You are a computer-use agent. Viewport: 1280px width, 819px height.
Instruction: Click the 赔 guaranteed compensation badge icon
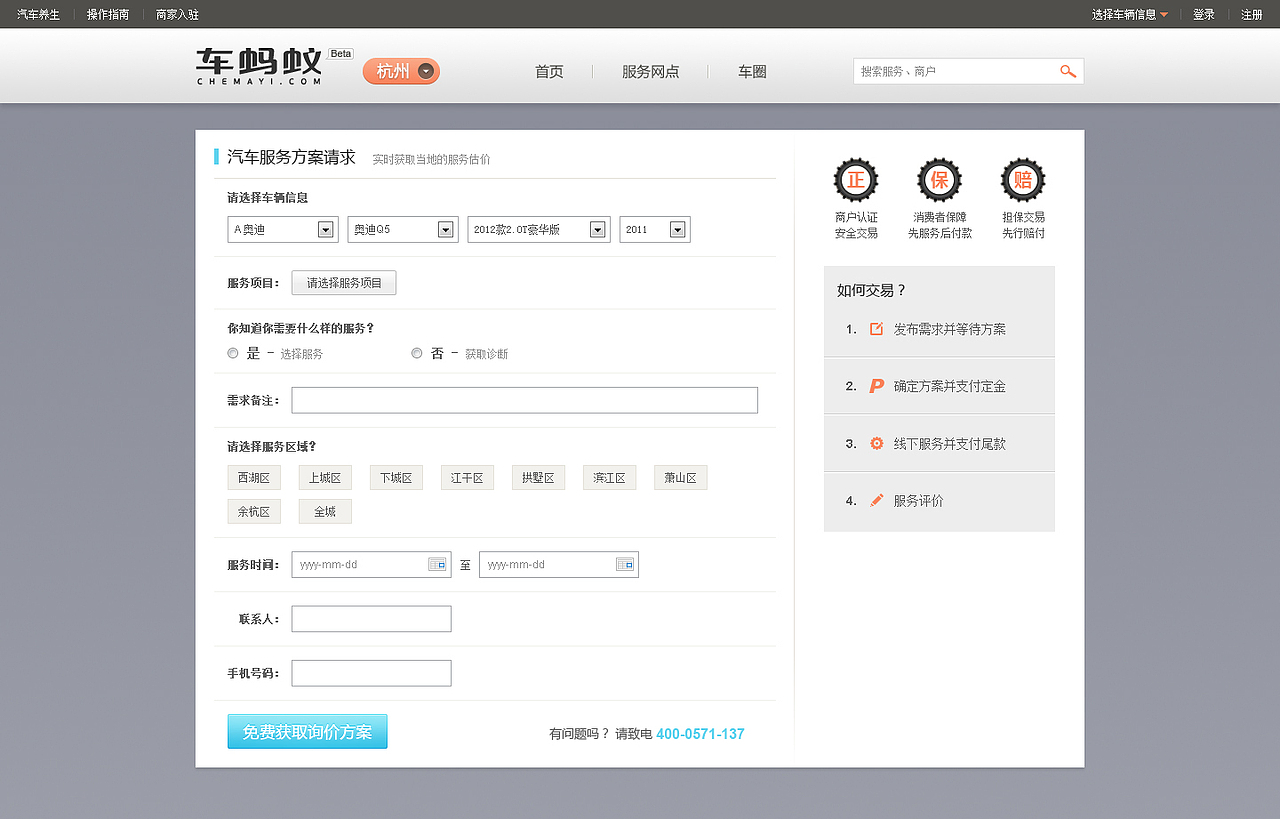(1022, 178)
